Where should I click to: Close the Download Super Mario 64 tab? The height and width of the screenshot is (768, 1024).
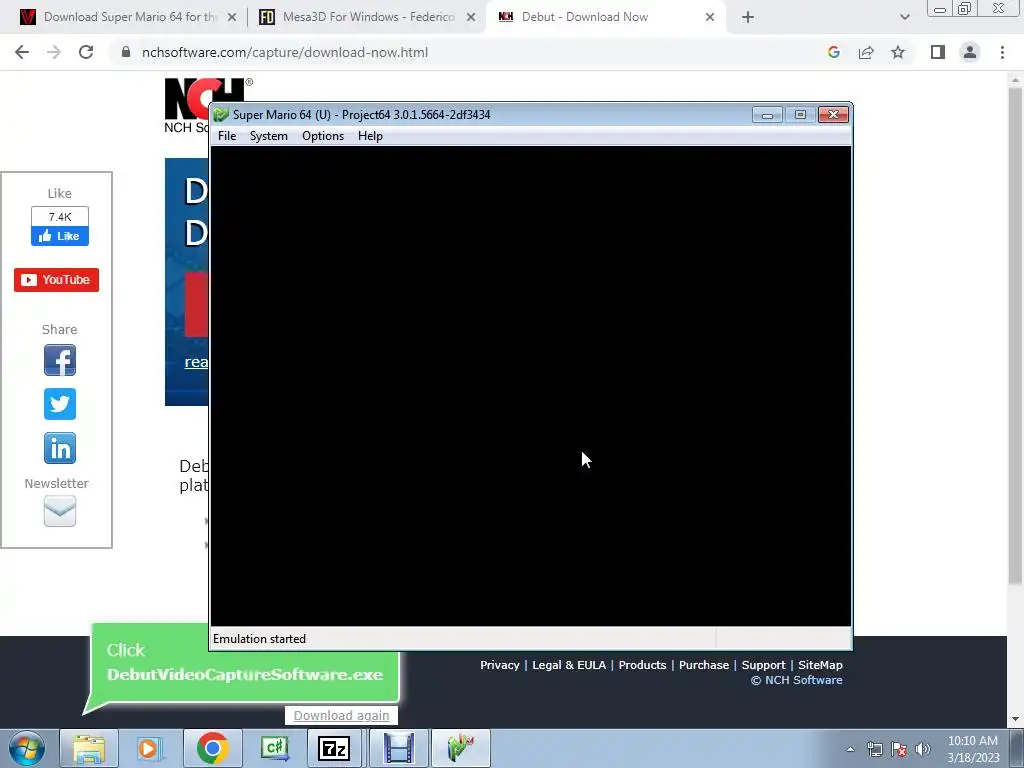click(x=232, y=17)
